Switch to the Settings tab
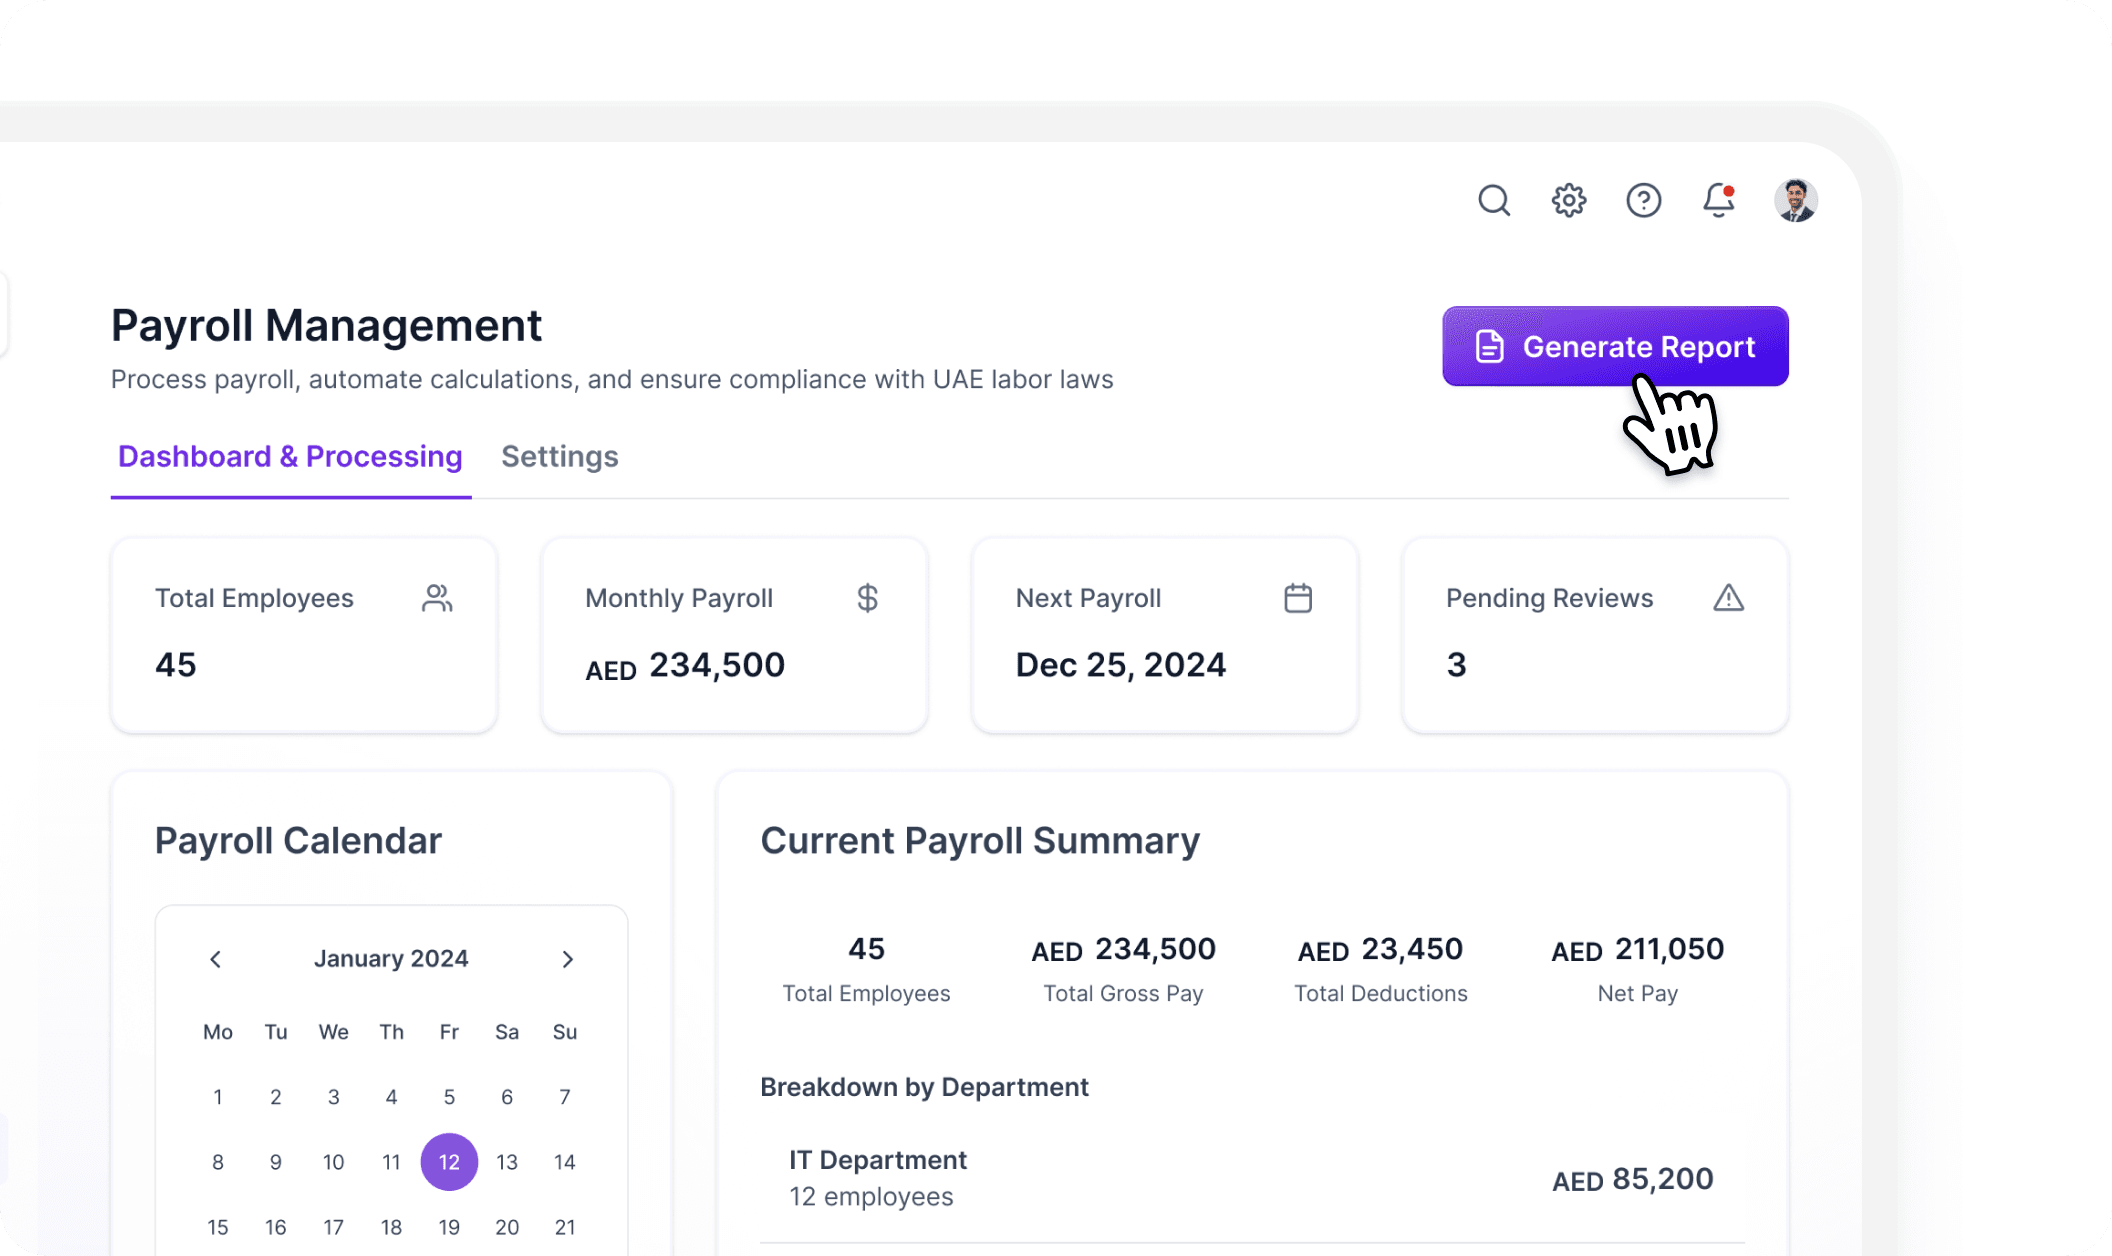Viewport: 2112px width, 1256px height. [560, 457]
